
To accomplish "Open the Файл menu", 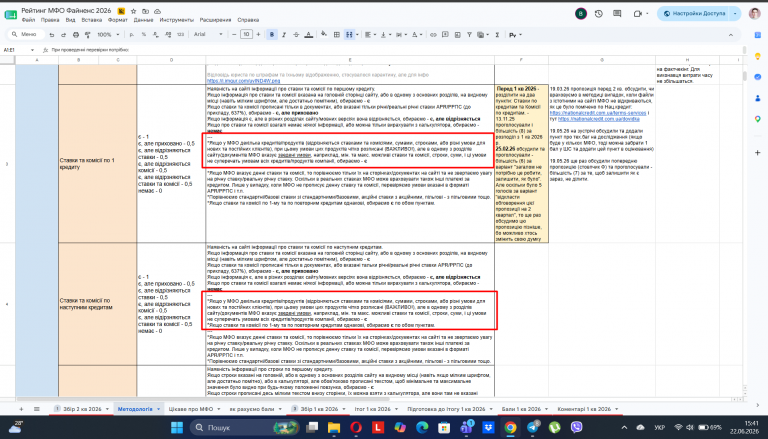I will [28, 20].
